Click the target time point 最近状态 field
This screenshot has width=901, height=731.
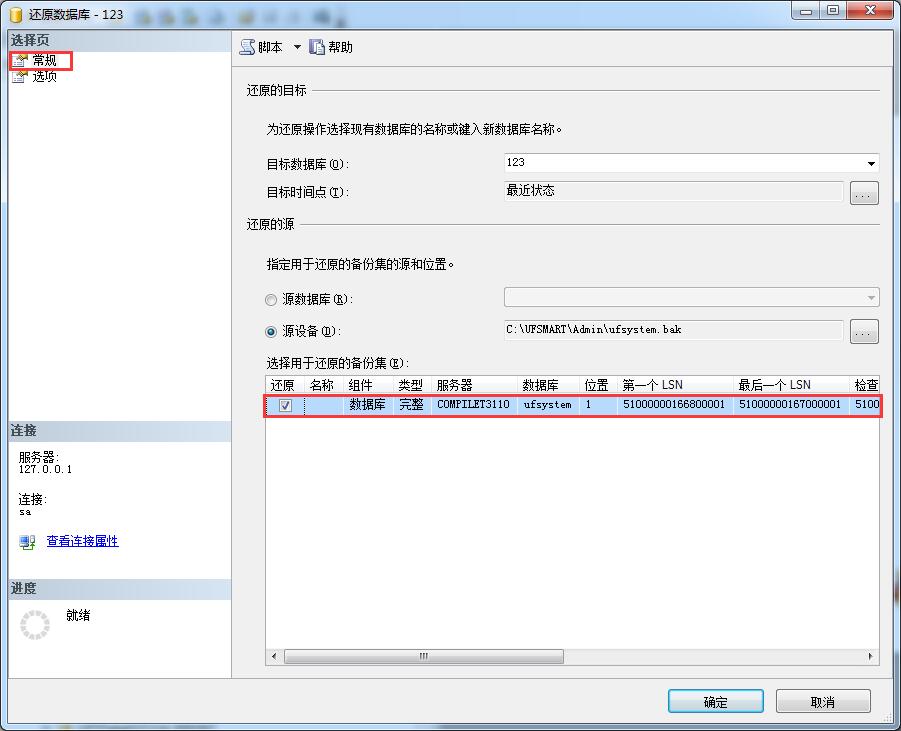[x=673, y=191]
